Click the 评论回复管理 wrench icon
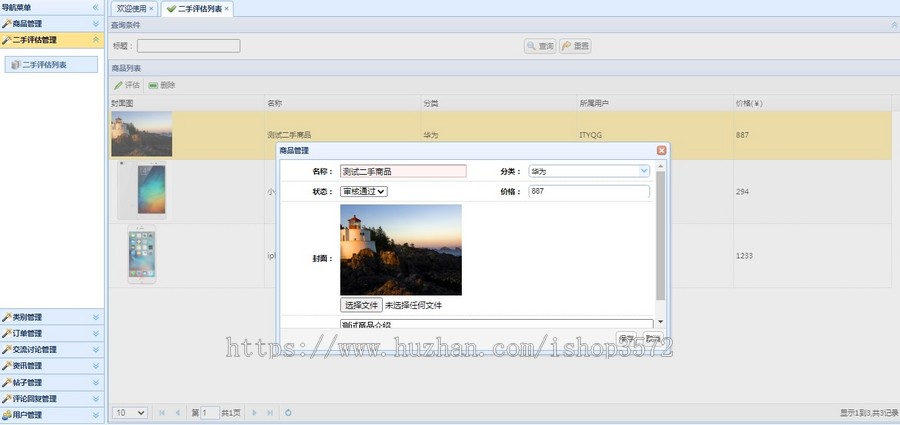 click(7, 398)
